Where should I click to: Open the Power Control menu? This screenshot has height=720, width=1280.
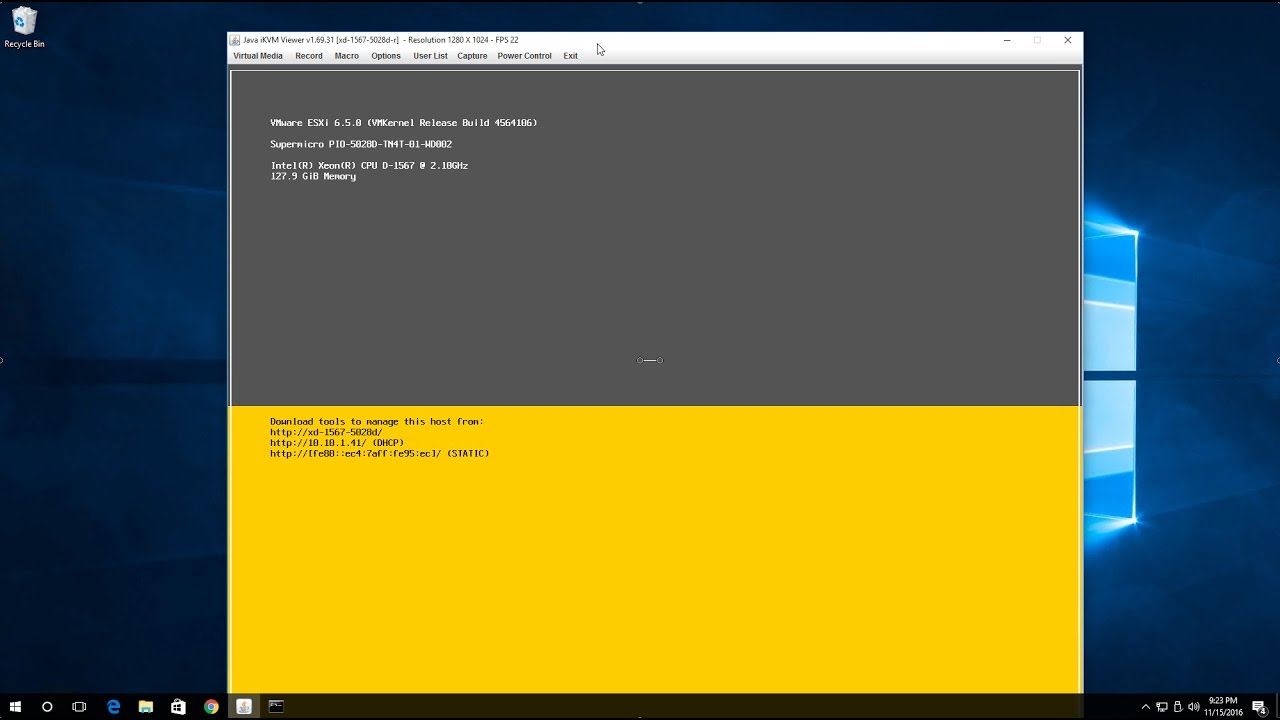524,56
